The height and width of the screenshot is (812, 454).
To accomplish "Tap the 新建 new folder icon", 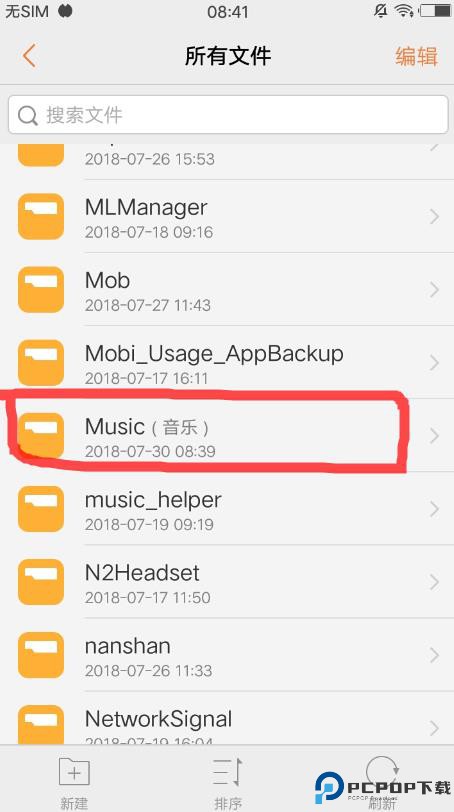I will [74, 773].
